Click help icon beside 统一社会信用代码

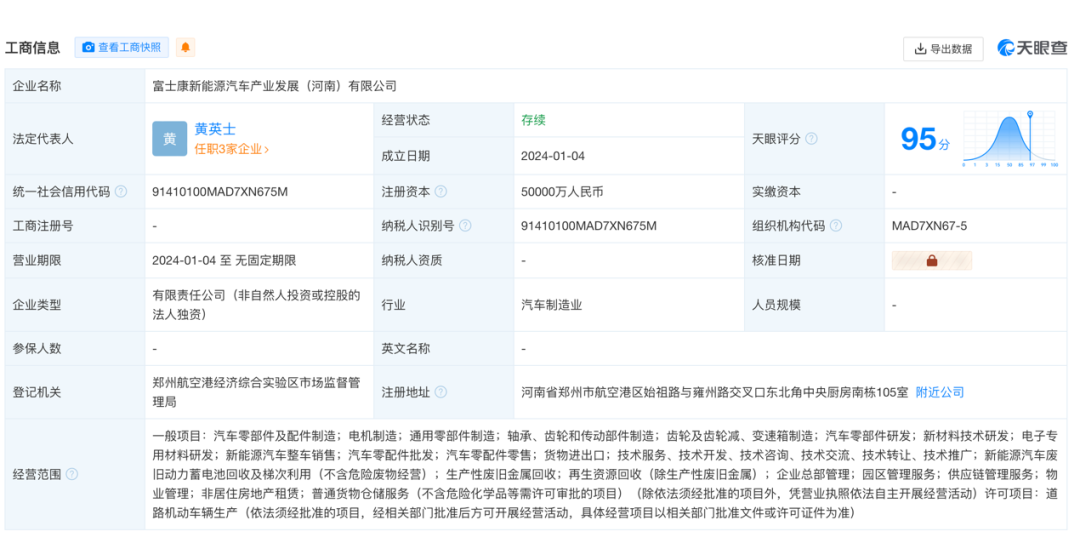tap(121, 192)
